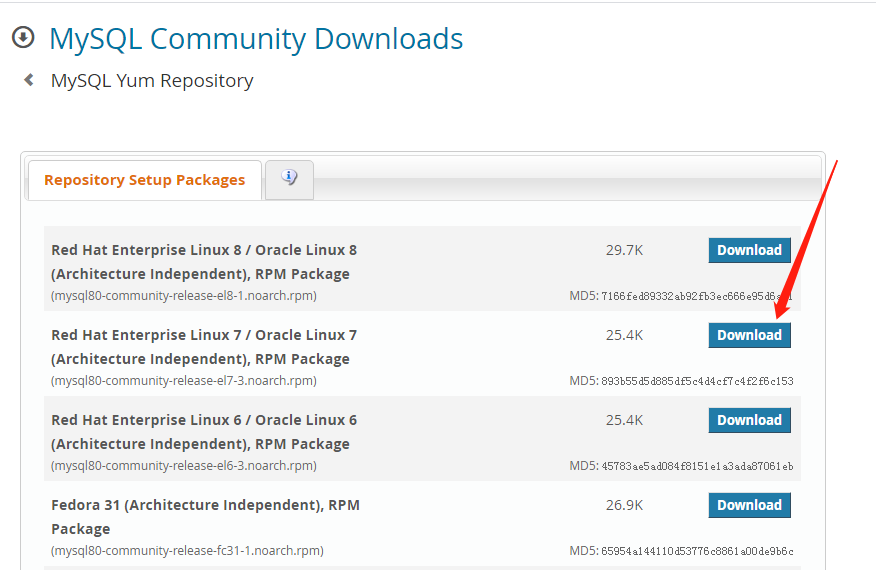Download the Red Hat Enterprise Linux 7 package

749,335
